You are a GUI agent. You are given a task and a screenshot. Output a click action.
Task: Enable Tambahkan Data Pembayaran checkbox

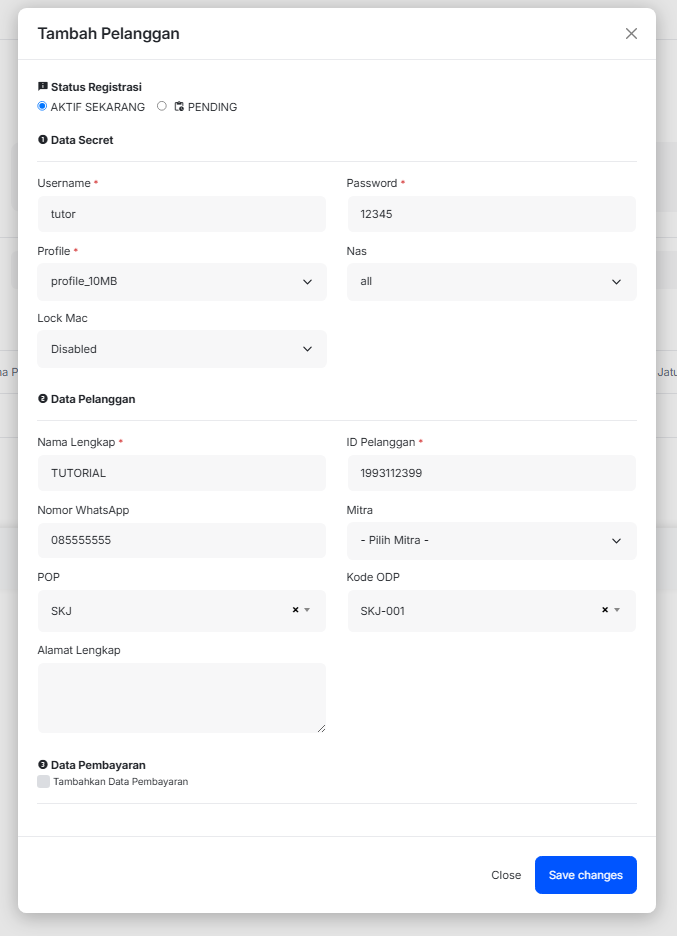click(x=44, y=781)
